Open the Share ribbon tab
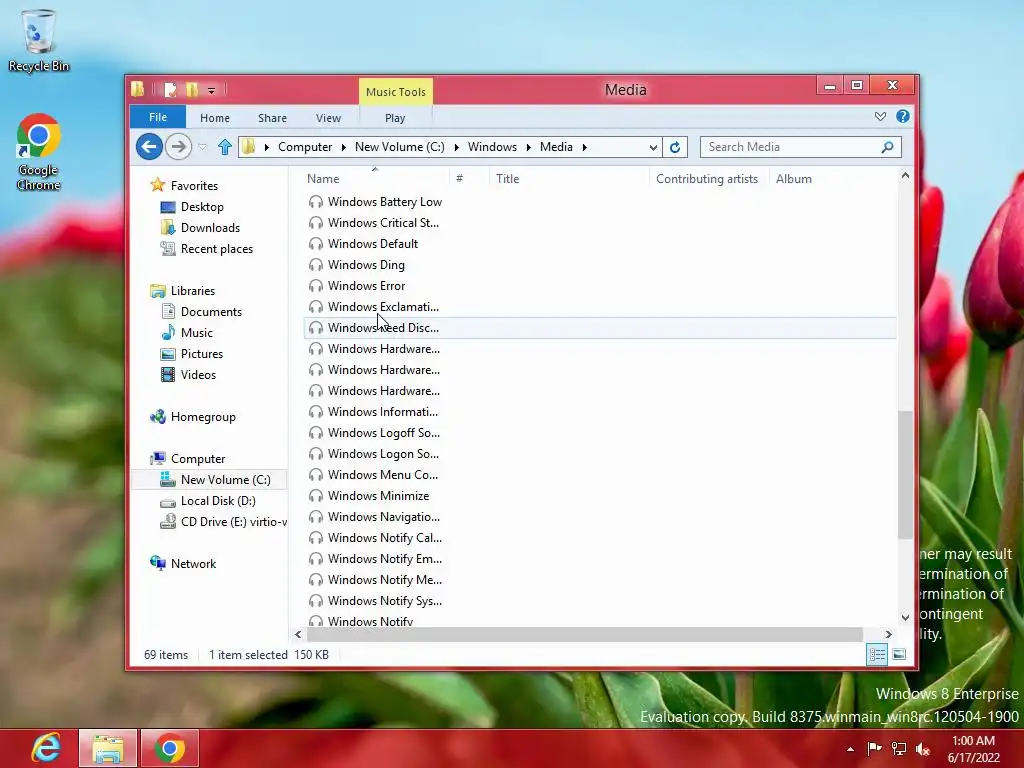Screen dimensions: 1024x768 (272, 118)
